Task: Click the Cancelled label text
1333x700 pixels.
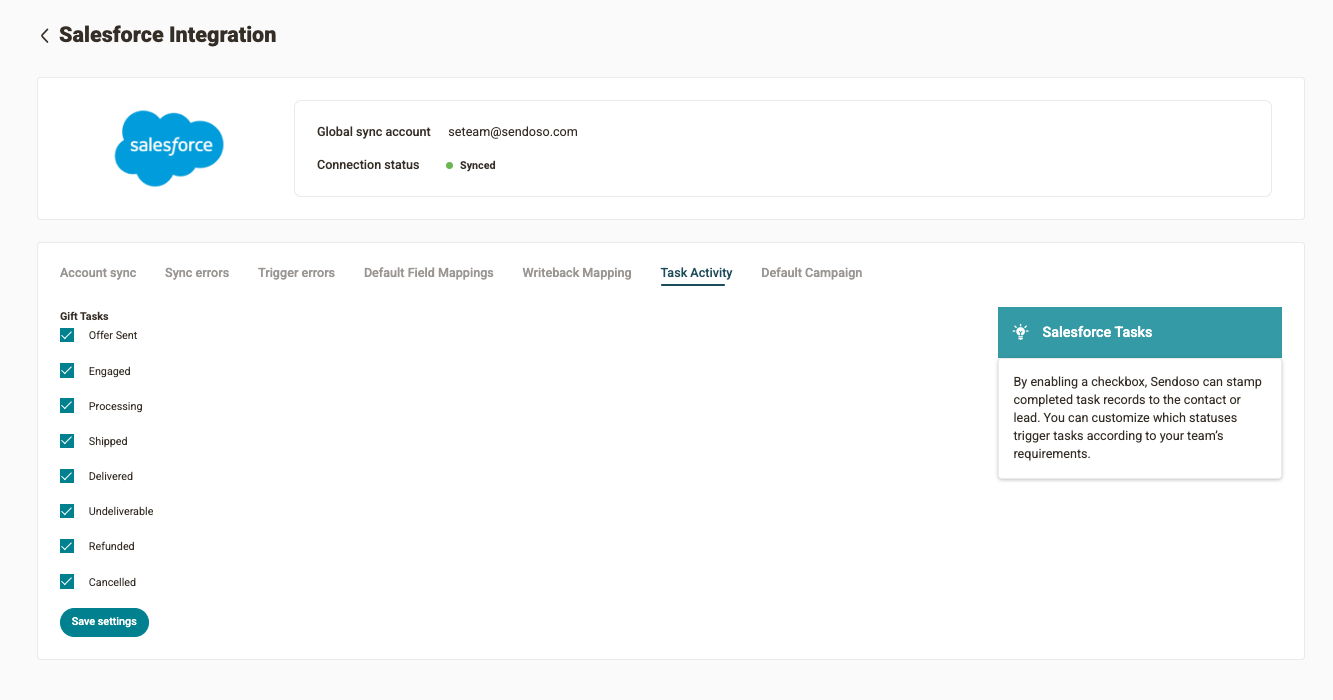Action: 112,582
